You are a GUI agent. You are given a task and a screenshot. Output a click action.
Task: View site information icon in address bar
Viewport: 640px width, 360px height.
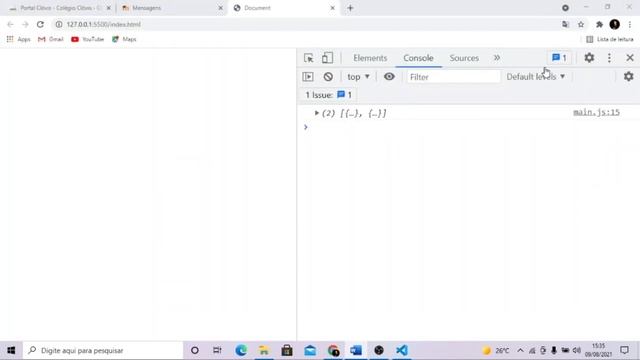tap(59, 24)
